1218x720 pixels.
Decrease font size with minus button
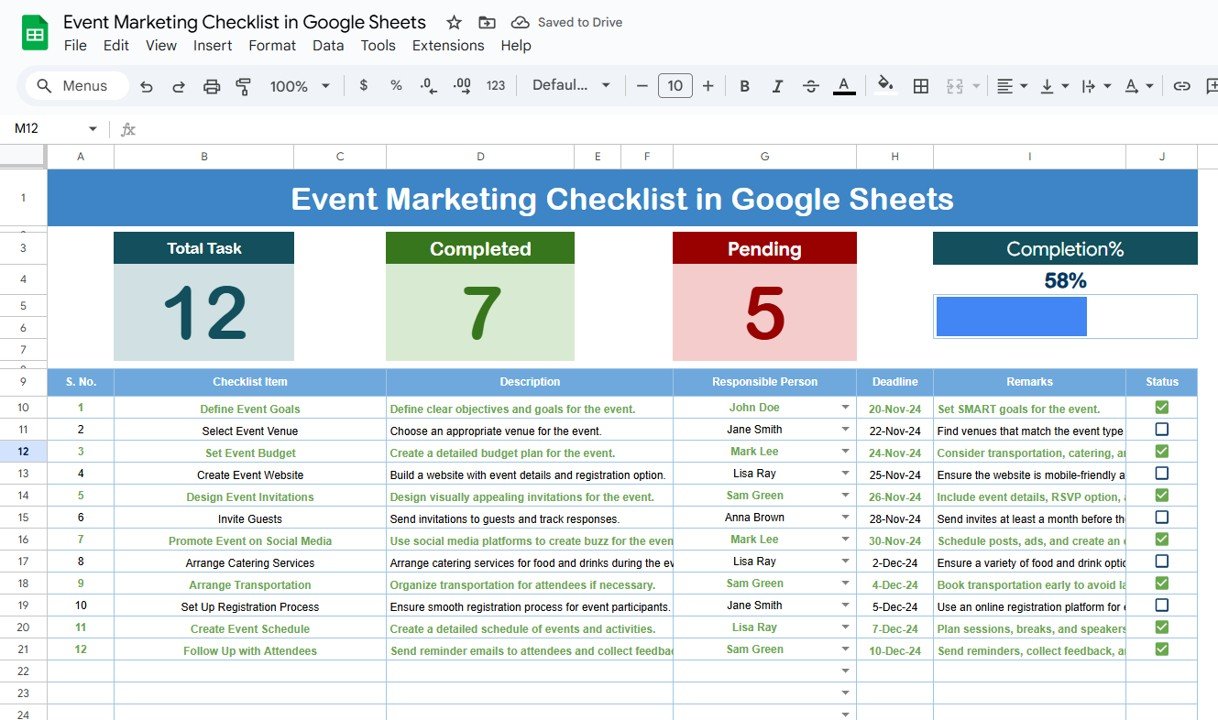(x=642, y=86)
